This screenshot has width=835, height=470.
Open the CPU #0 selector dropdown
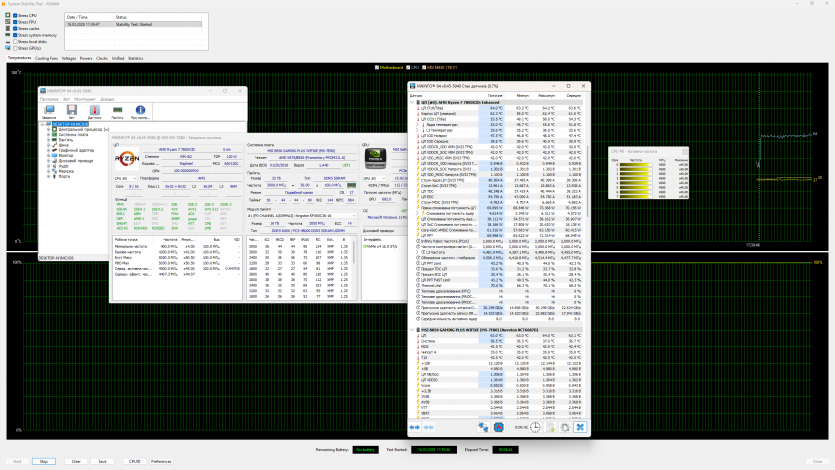click(x=123, y=177)
